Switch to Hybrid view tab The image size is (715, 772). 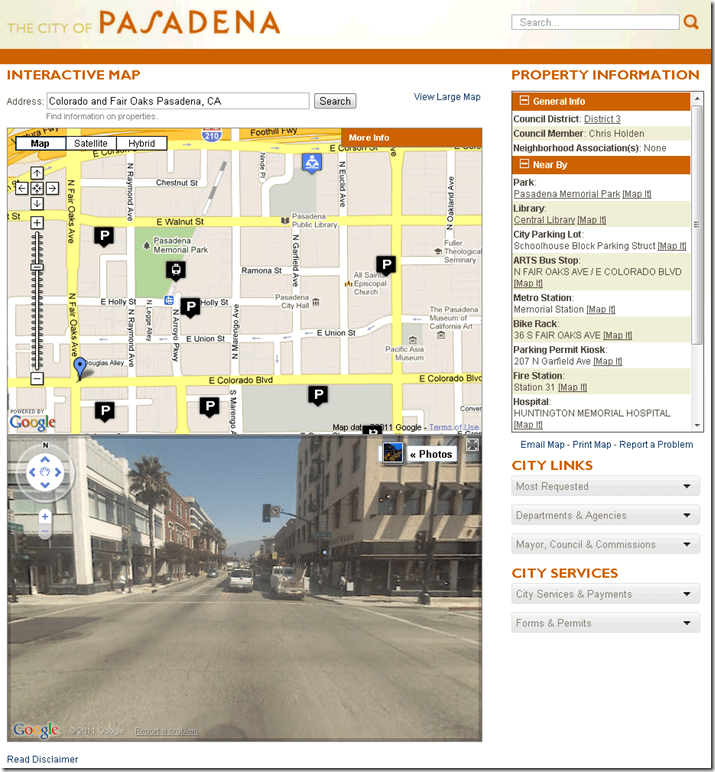(142, 143)
